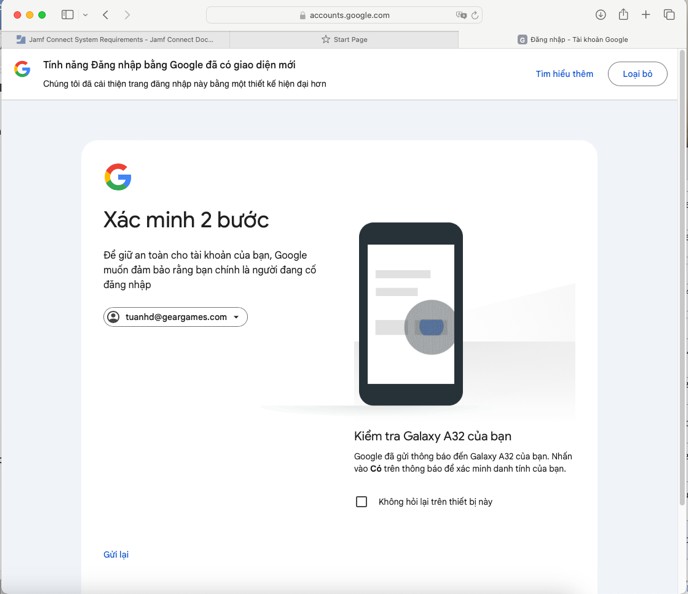The image size is (688, 594).
Task: Dismiss the banner with Loại bỏ button
Action: 637,74
